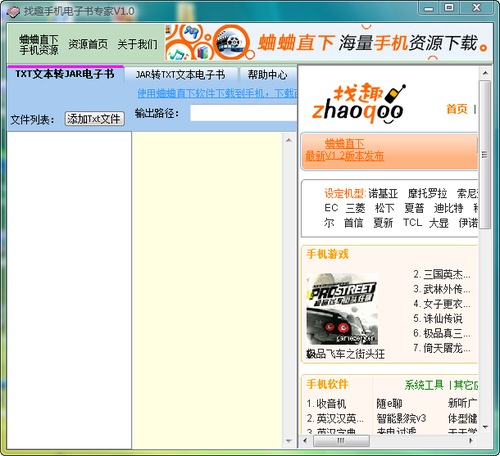Viewport: 500px width, 456px height.
Task: Open software 2. 英汉汉英...
Action: point(335,418)
